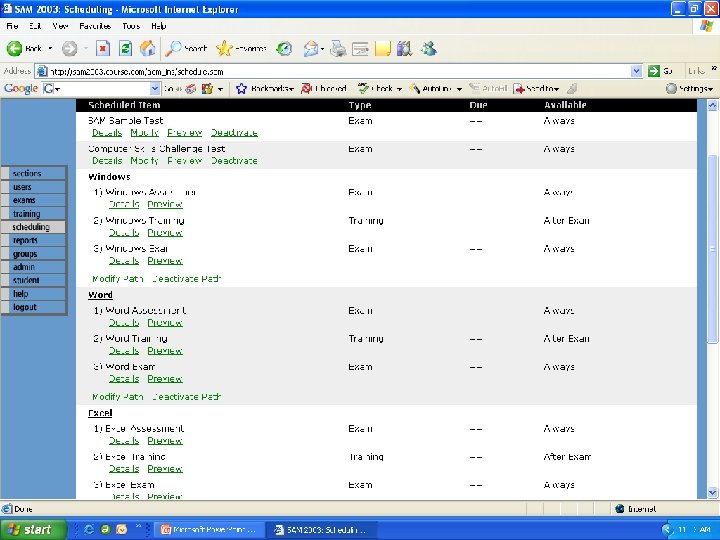Click Send to icon on Google toolbar

[519, 89]
